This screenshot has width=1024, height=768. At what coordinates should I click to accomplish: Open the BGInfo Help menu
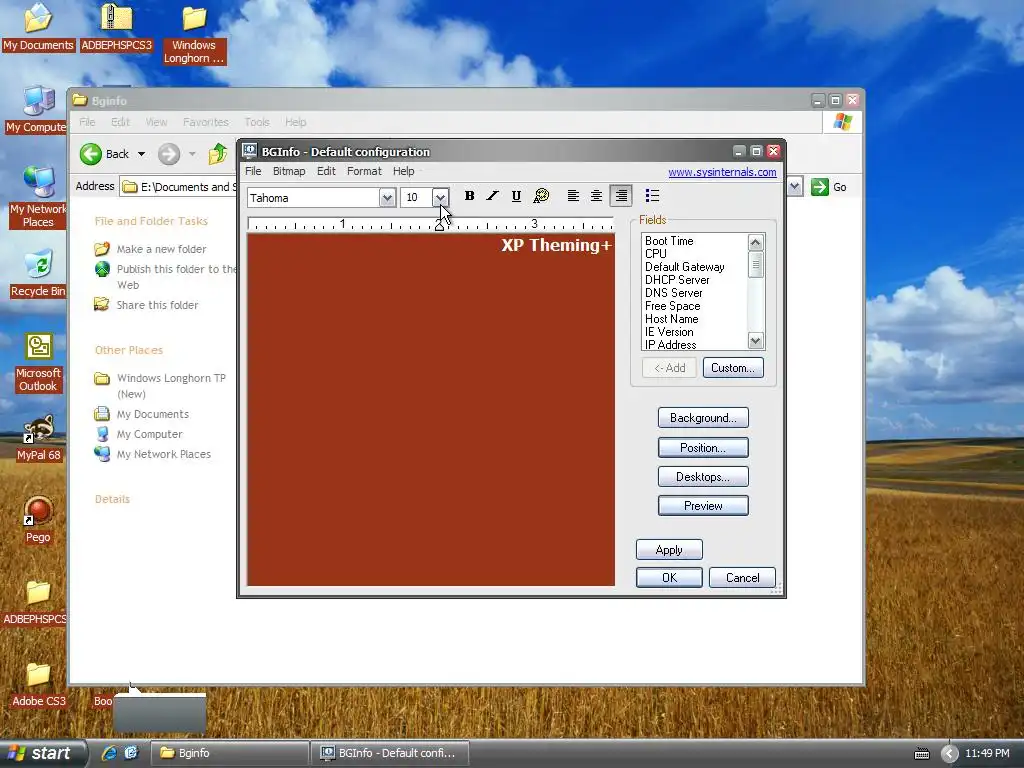tap(404, 171)
